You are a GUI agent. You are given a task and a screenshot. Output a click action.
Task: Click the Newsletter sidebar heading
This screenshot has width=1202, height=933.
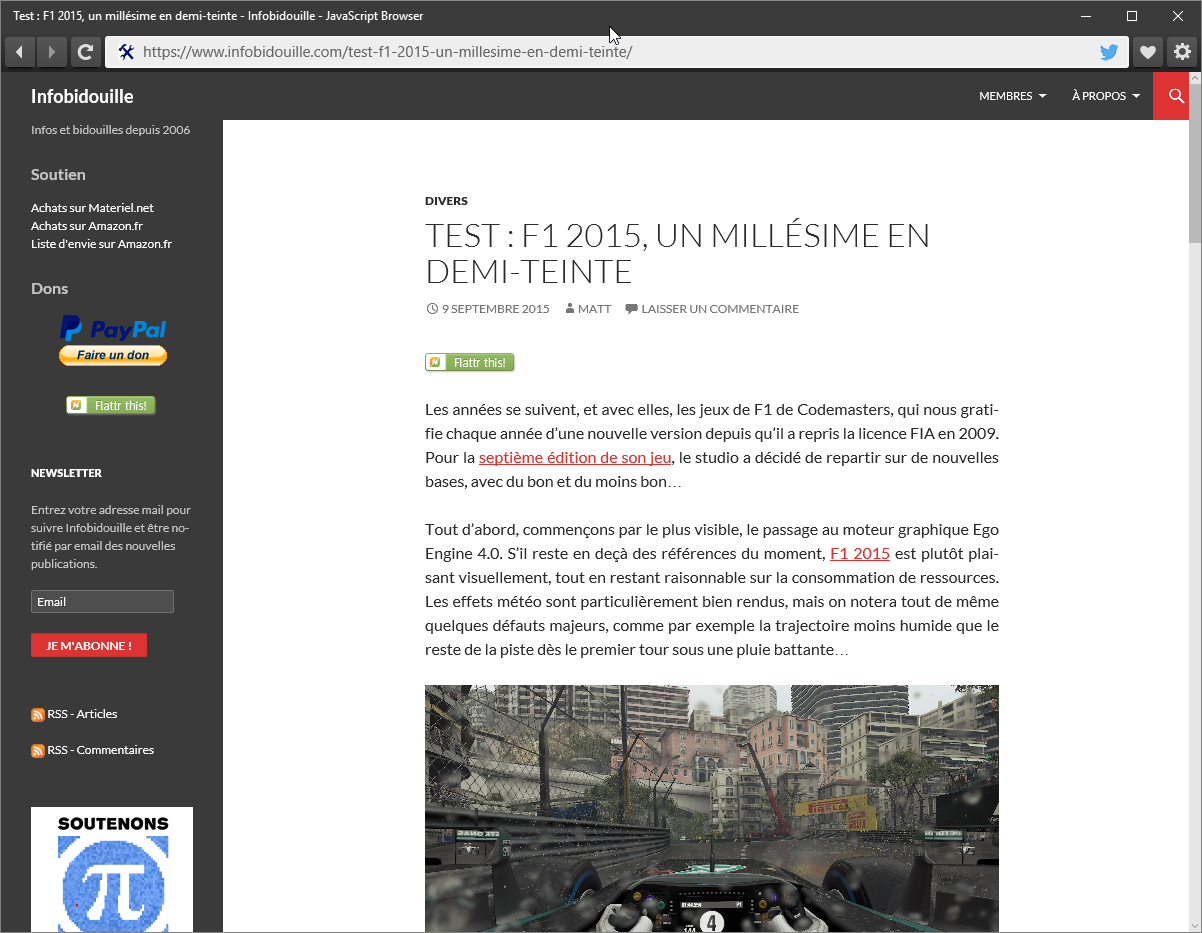(66, 473)
